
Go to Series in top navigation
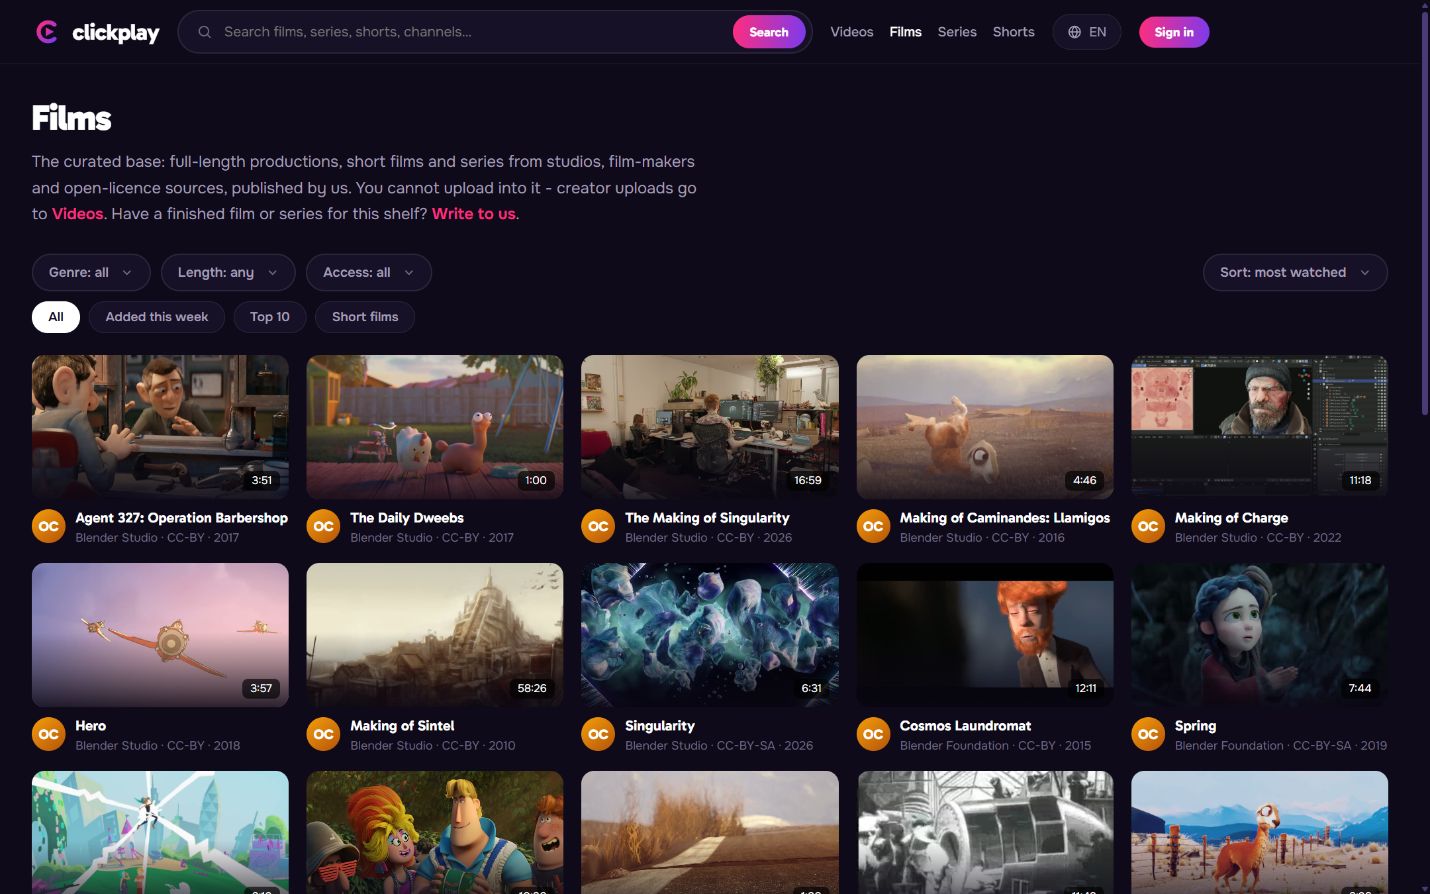coord(957,32)
